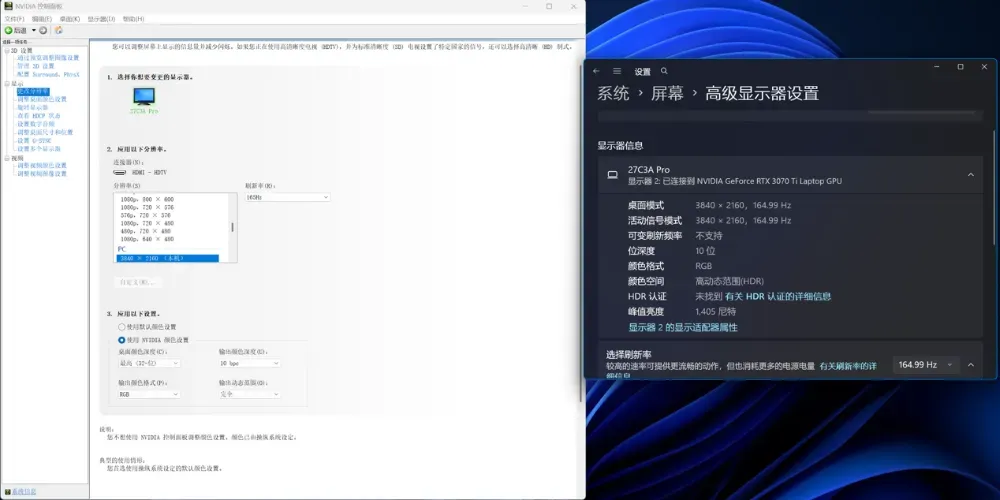Click the display icon beside 27C3A Pro
The width and height of the screenshot is (1000, 500).
(612, 175)
